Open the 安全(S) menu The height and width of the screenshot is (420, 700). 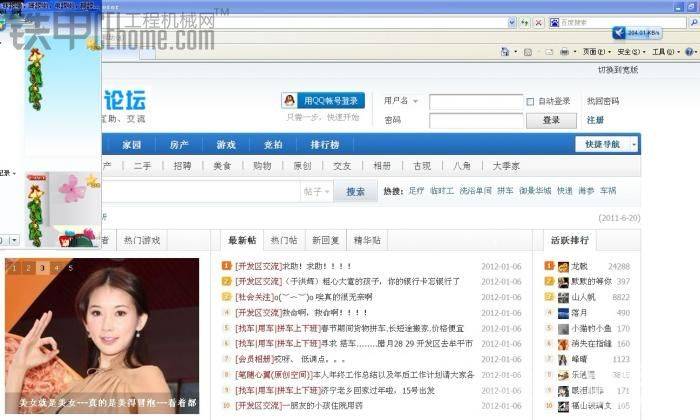[631, 52]
